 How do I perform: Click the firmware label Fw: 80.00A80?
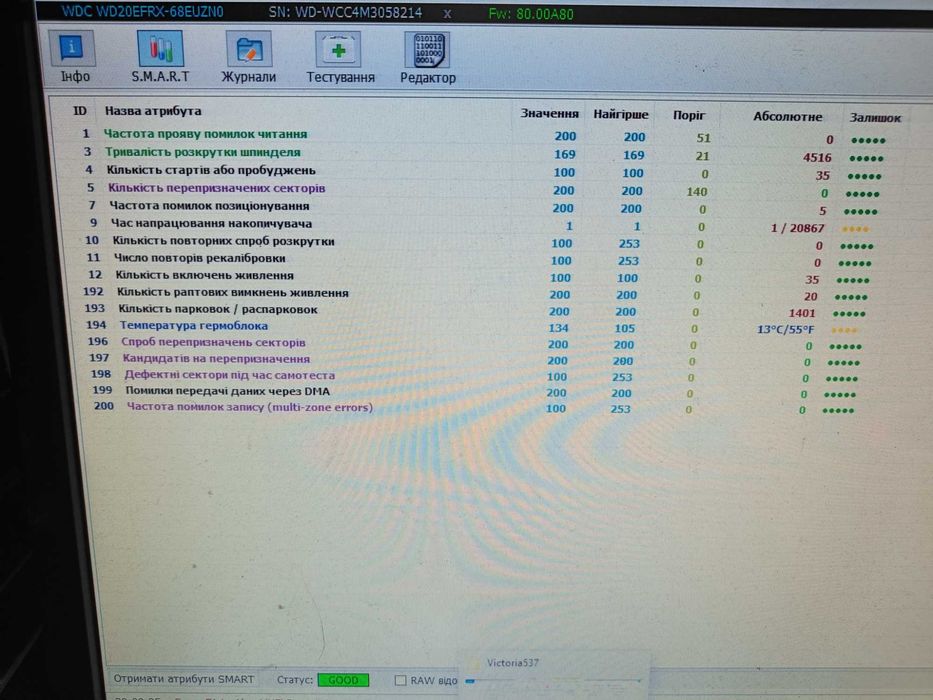pos(531,14)
